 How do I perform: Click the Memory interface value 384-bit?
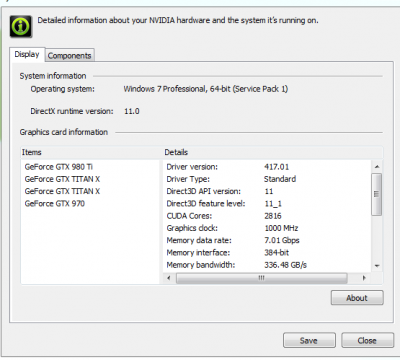277,253
